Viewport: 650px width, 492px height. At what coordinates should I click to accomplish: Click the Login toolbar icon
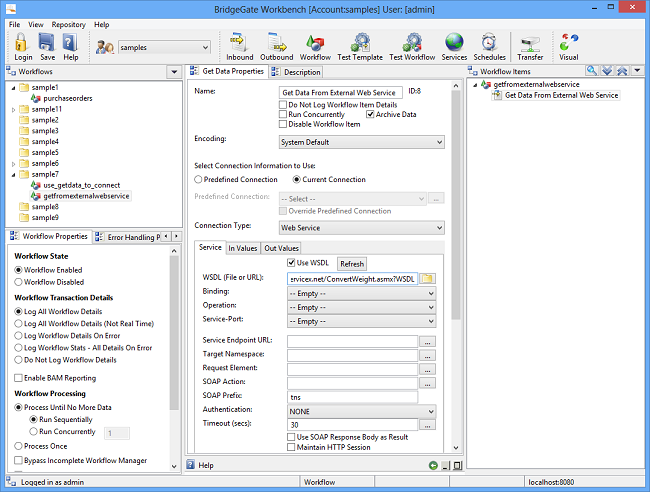(22, 46)
